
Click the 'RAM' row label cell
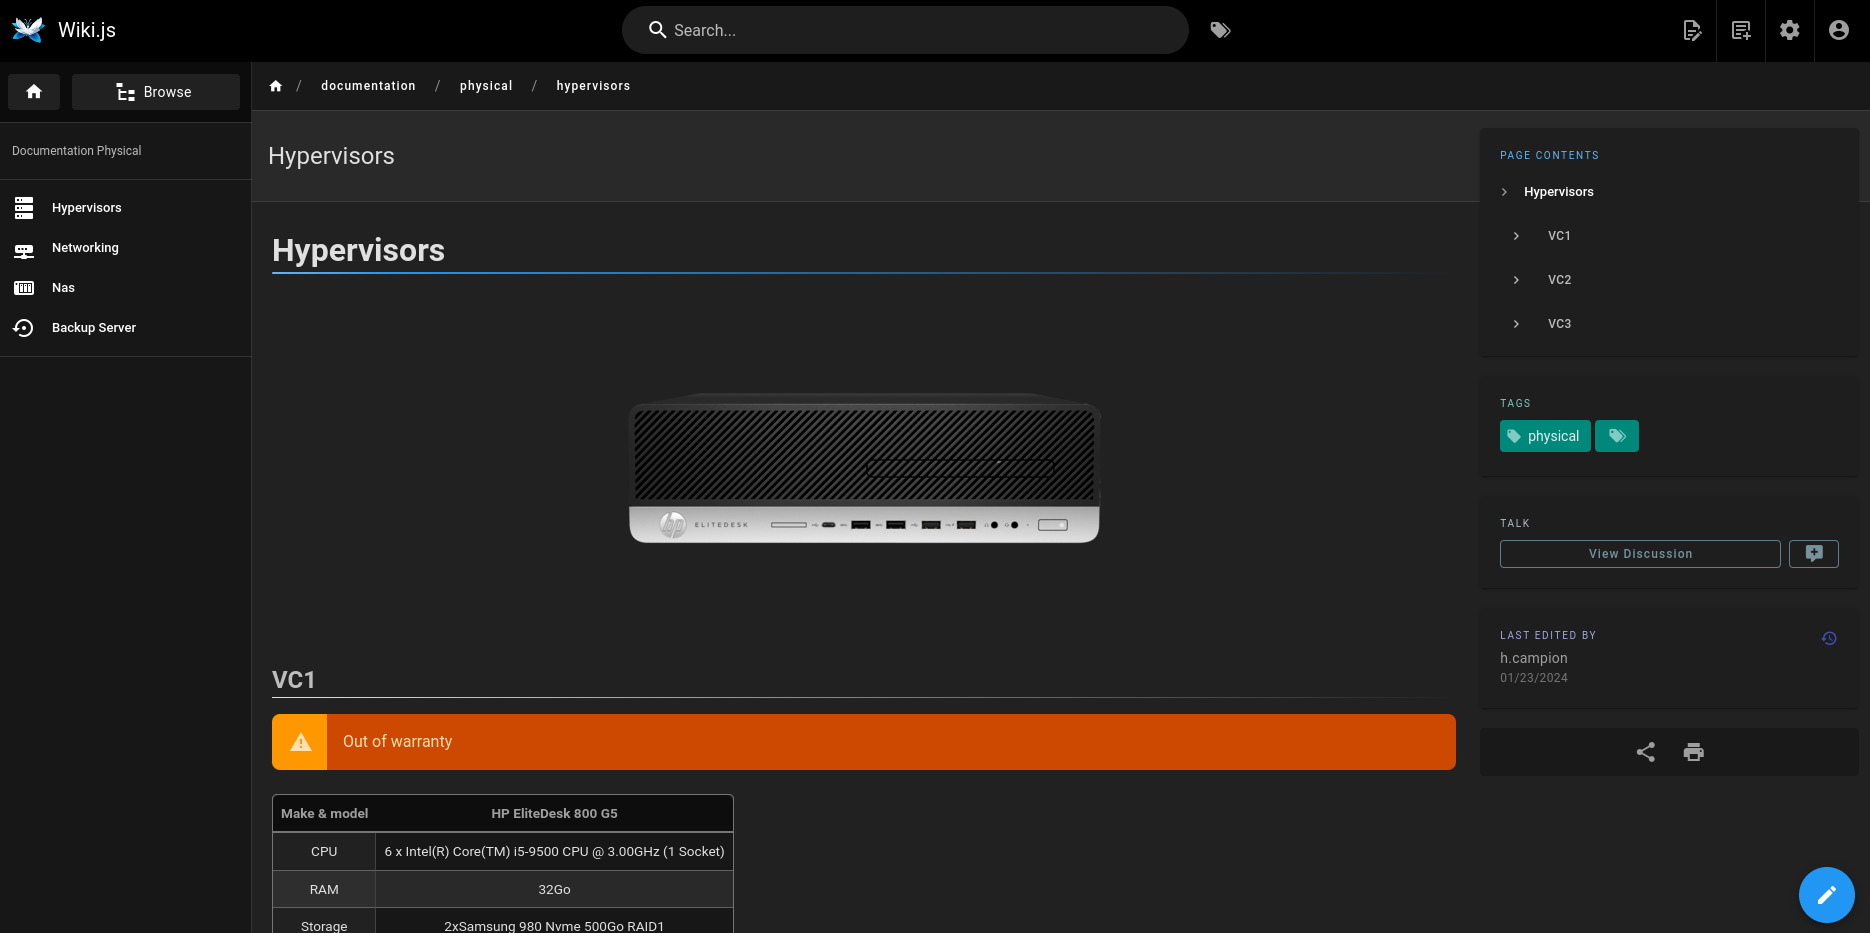pos(324,890)
